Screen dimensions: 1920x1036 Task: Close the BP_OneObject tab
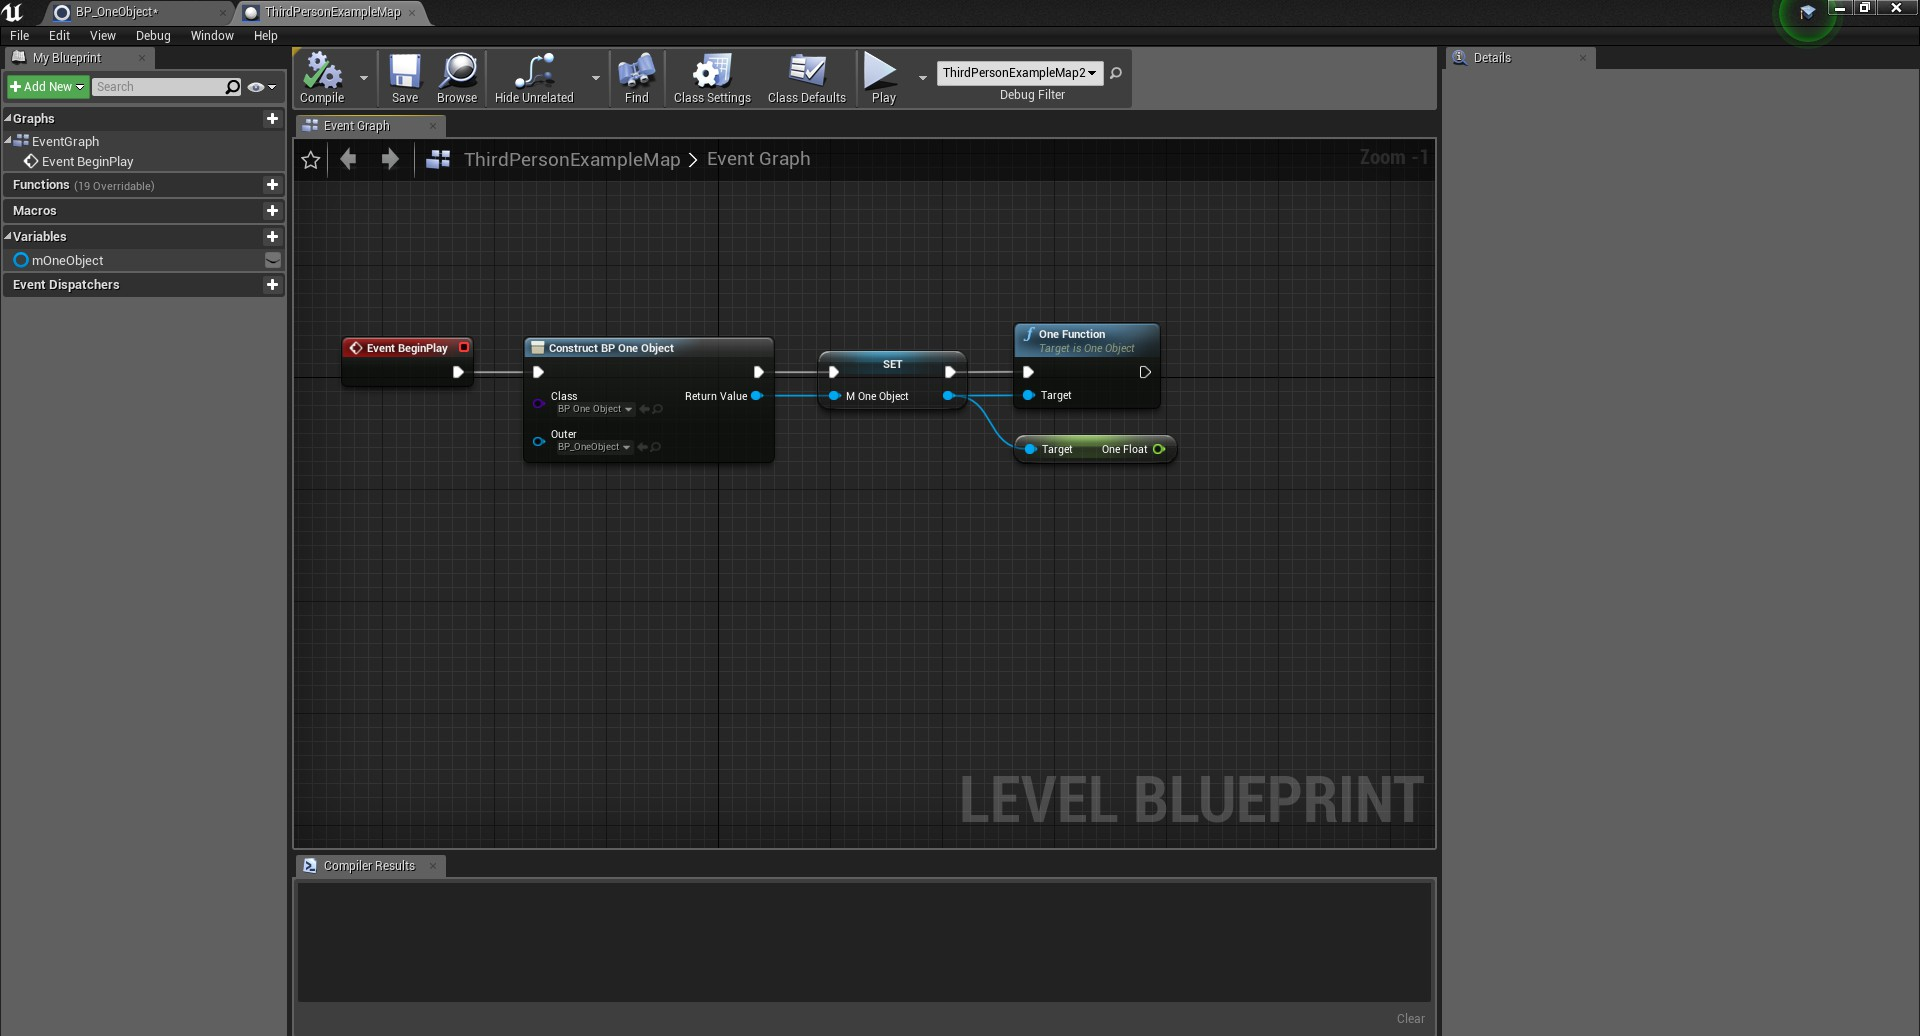(223, 13)
